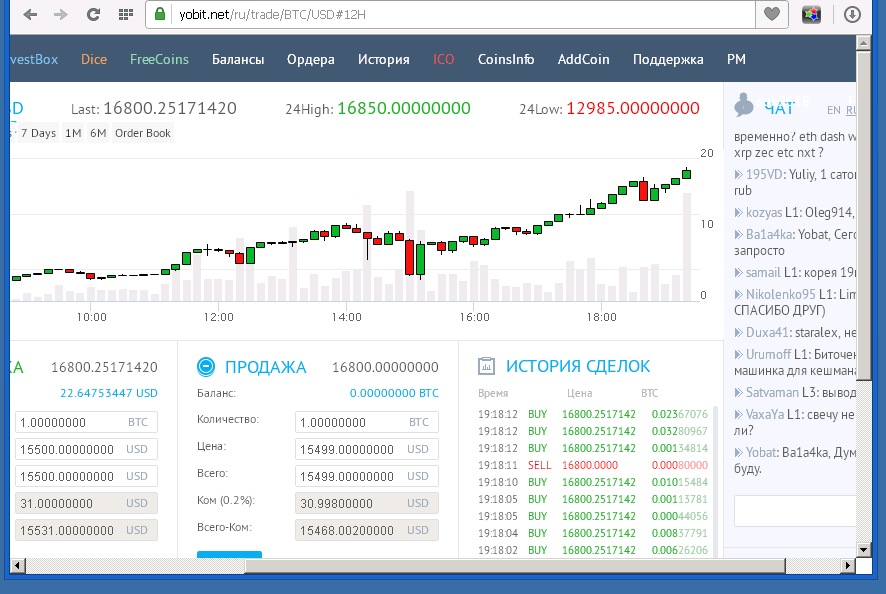Click the horizontal scrollbar thumb
Screen dimensions: 886x594
tap(515, 565)
